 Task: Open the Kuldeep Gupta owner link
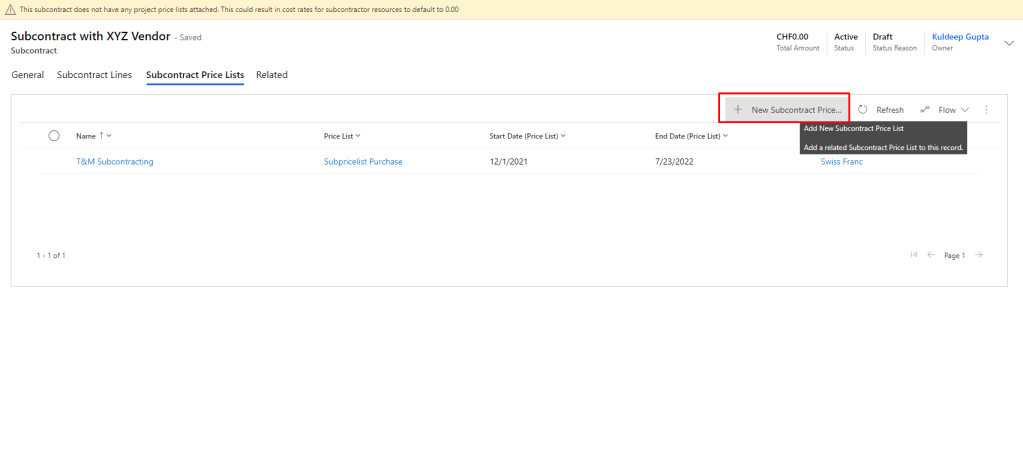point(960,37)
